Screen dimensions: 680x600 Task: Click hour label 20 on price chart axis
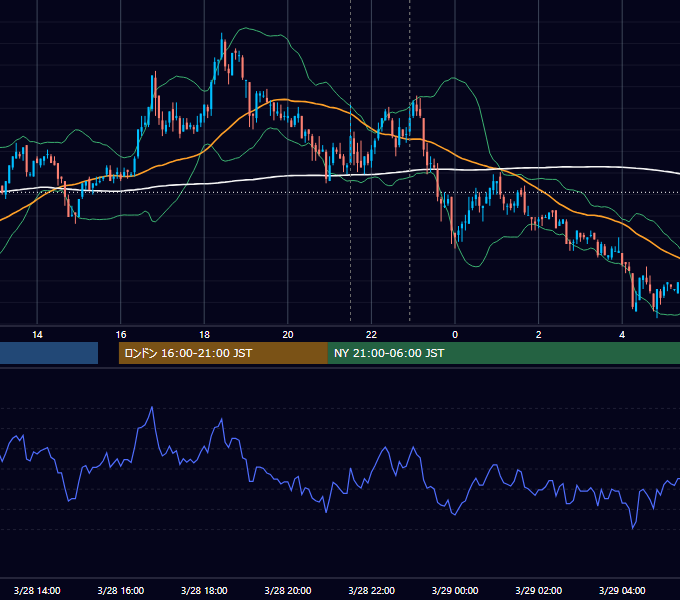click(288, 335)
